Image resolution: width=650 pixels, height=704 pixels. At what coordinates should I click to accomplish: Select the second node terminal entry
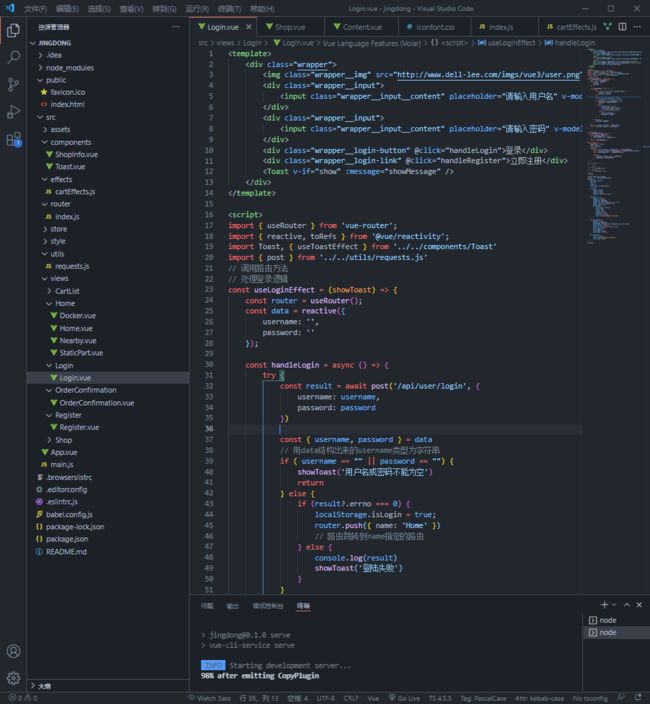coord(616,632)
